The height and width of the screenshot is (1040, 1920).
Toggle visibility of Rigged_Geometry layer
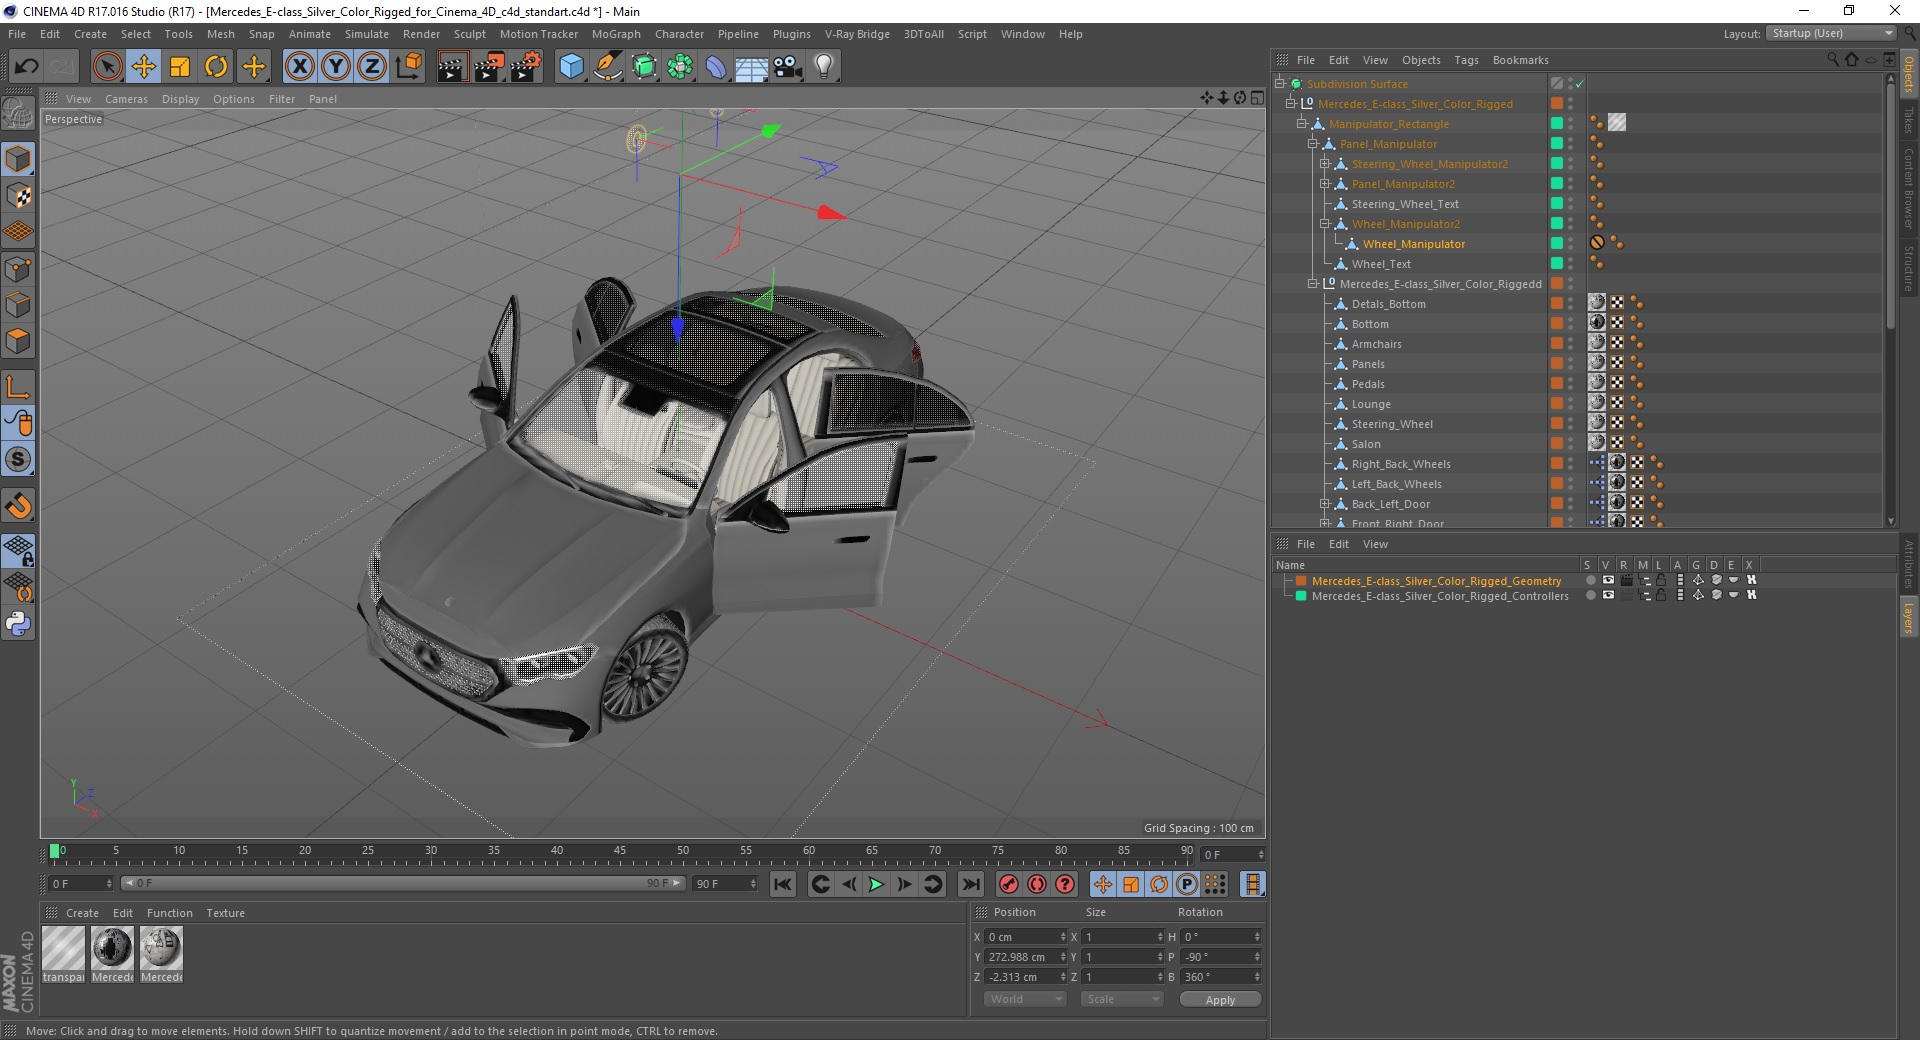click(x=1607, y=580)
